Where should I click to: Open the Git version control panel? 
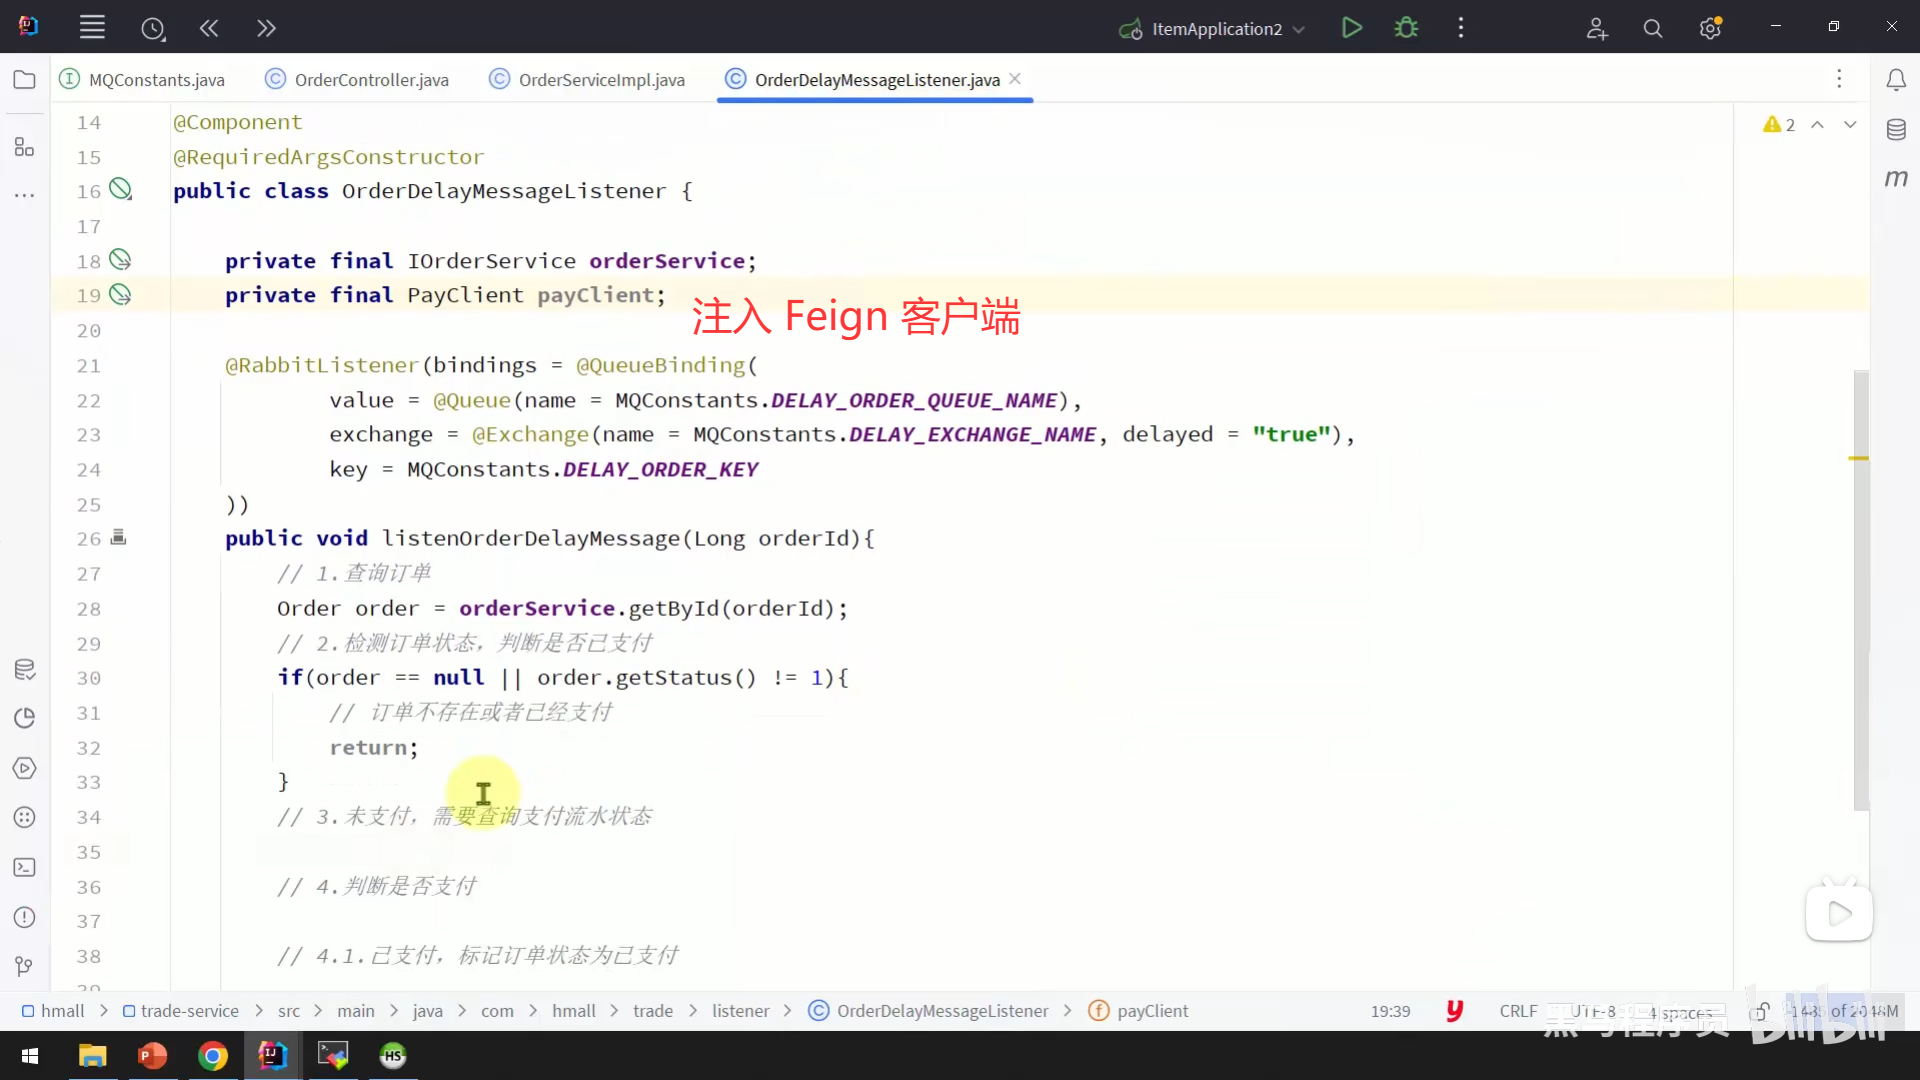click(25, 966)
